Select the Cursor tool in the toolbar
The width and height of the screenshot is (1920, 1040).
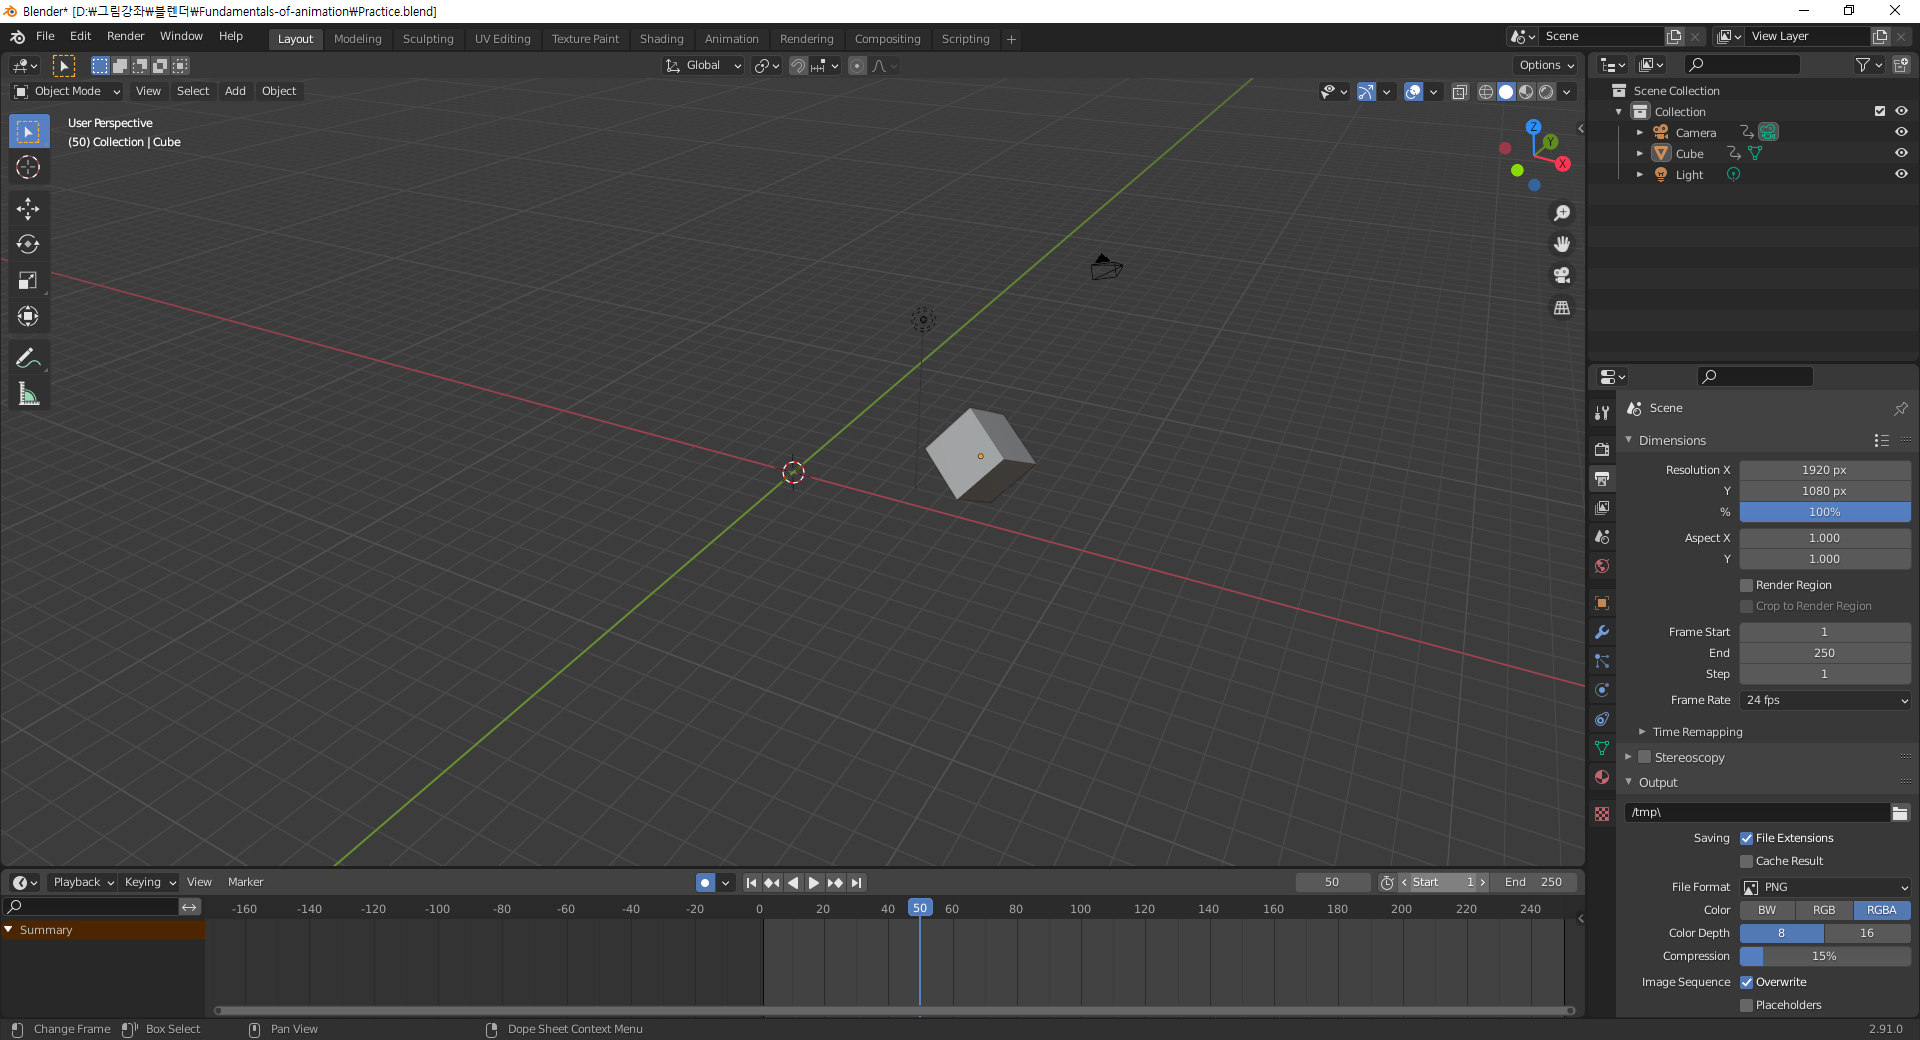[28, 167]
